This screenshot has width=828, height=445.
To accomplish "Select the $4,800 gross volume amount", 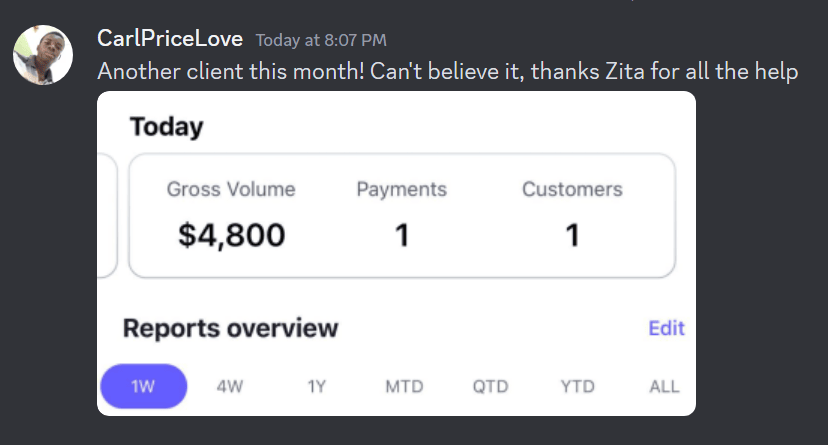I will click(x=231, y=235).
